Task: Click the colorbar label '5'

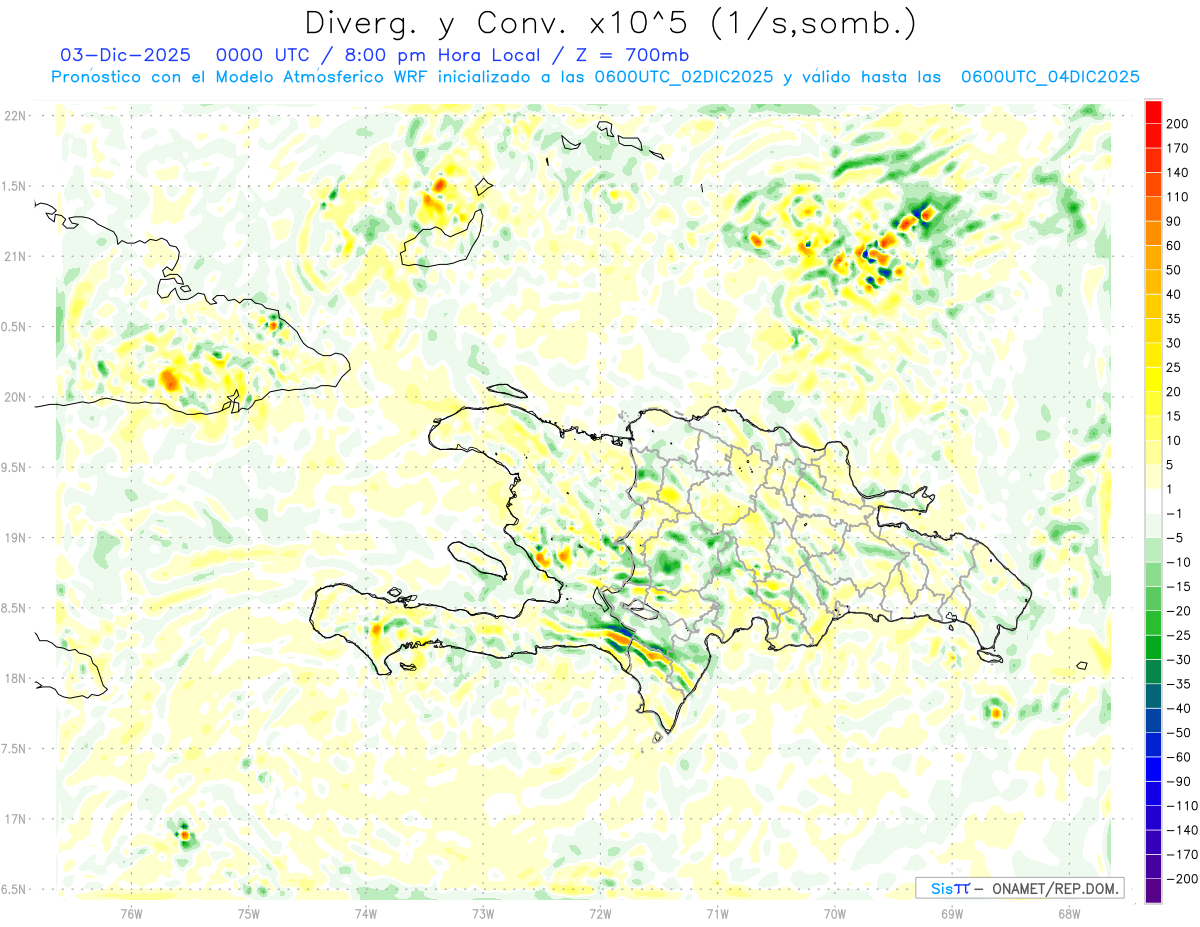Action: (1171, 465)
